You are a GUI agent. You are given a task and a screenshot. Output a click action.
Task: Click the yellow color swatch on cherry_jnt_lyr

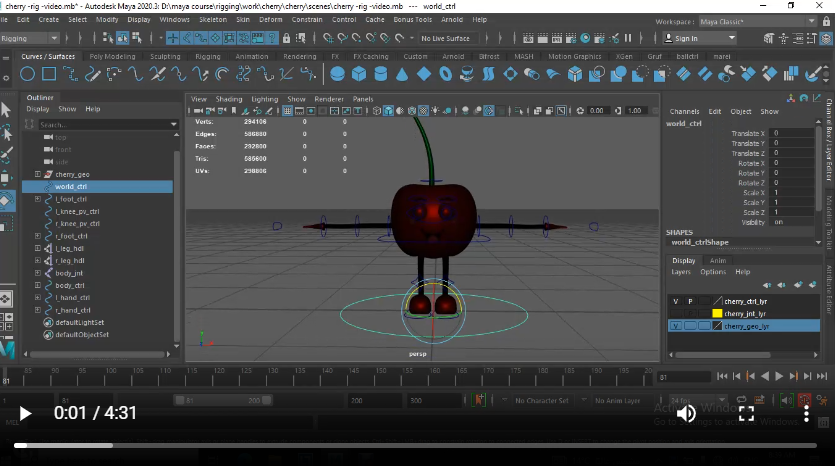pos(717,313)
